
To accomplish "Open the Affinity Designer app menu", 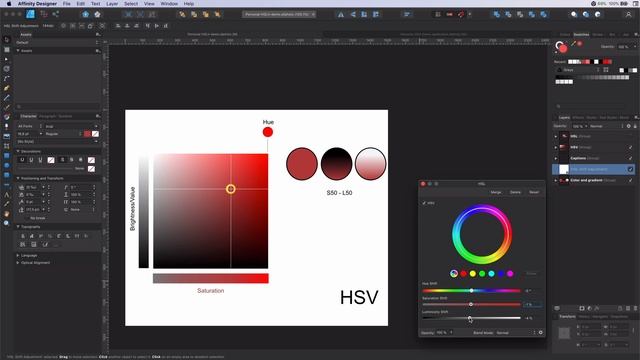I will coord(37,4).
